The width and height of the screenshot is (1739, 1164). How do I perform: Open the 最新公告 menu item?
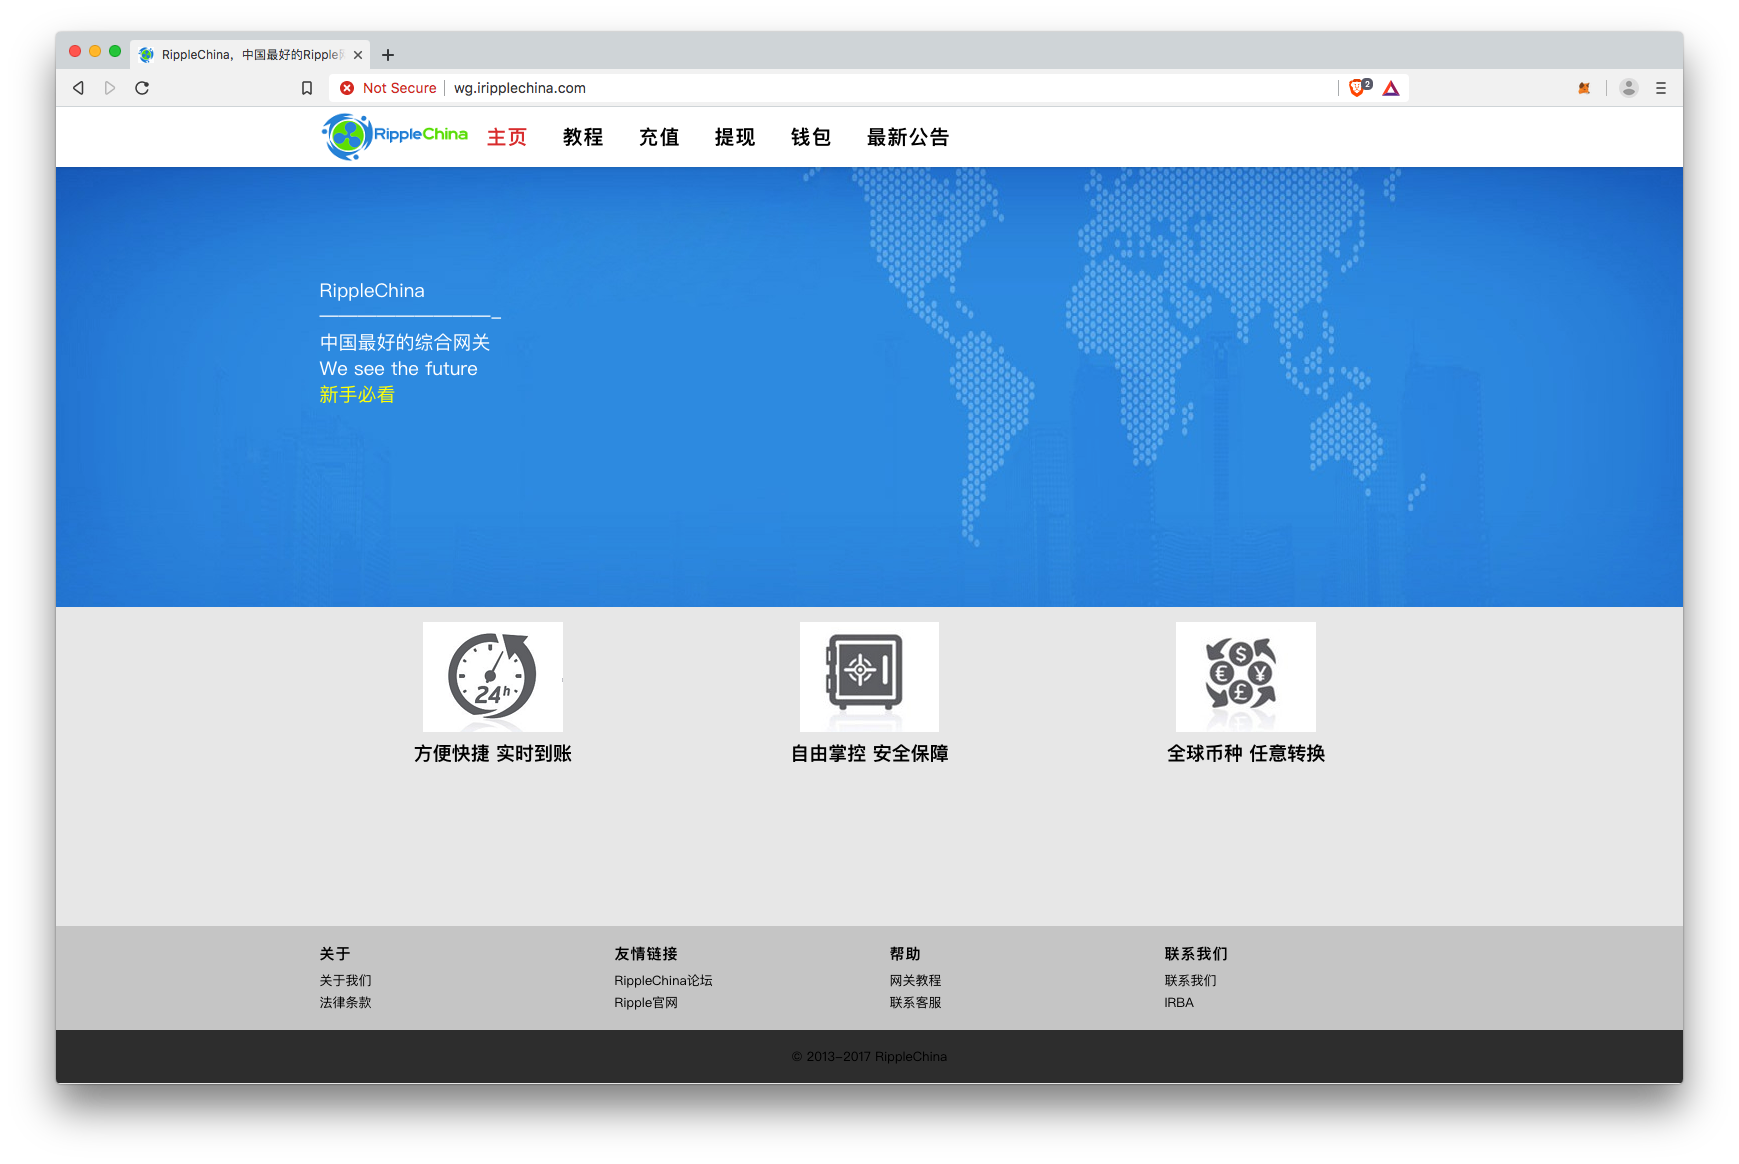908,137
